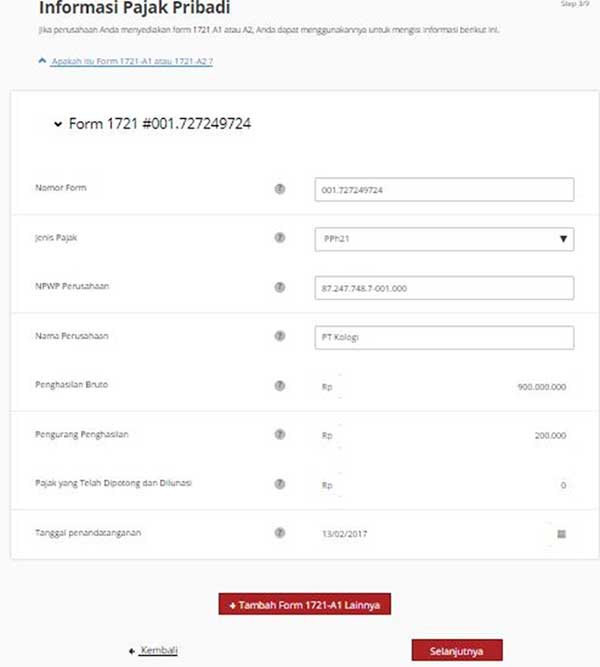Click the Nomor Form input field

click(x=443, y=189)
